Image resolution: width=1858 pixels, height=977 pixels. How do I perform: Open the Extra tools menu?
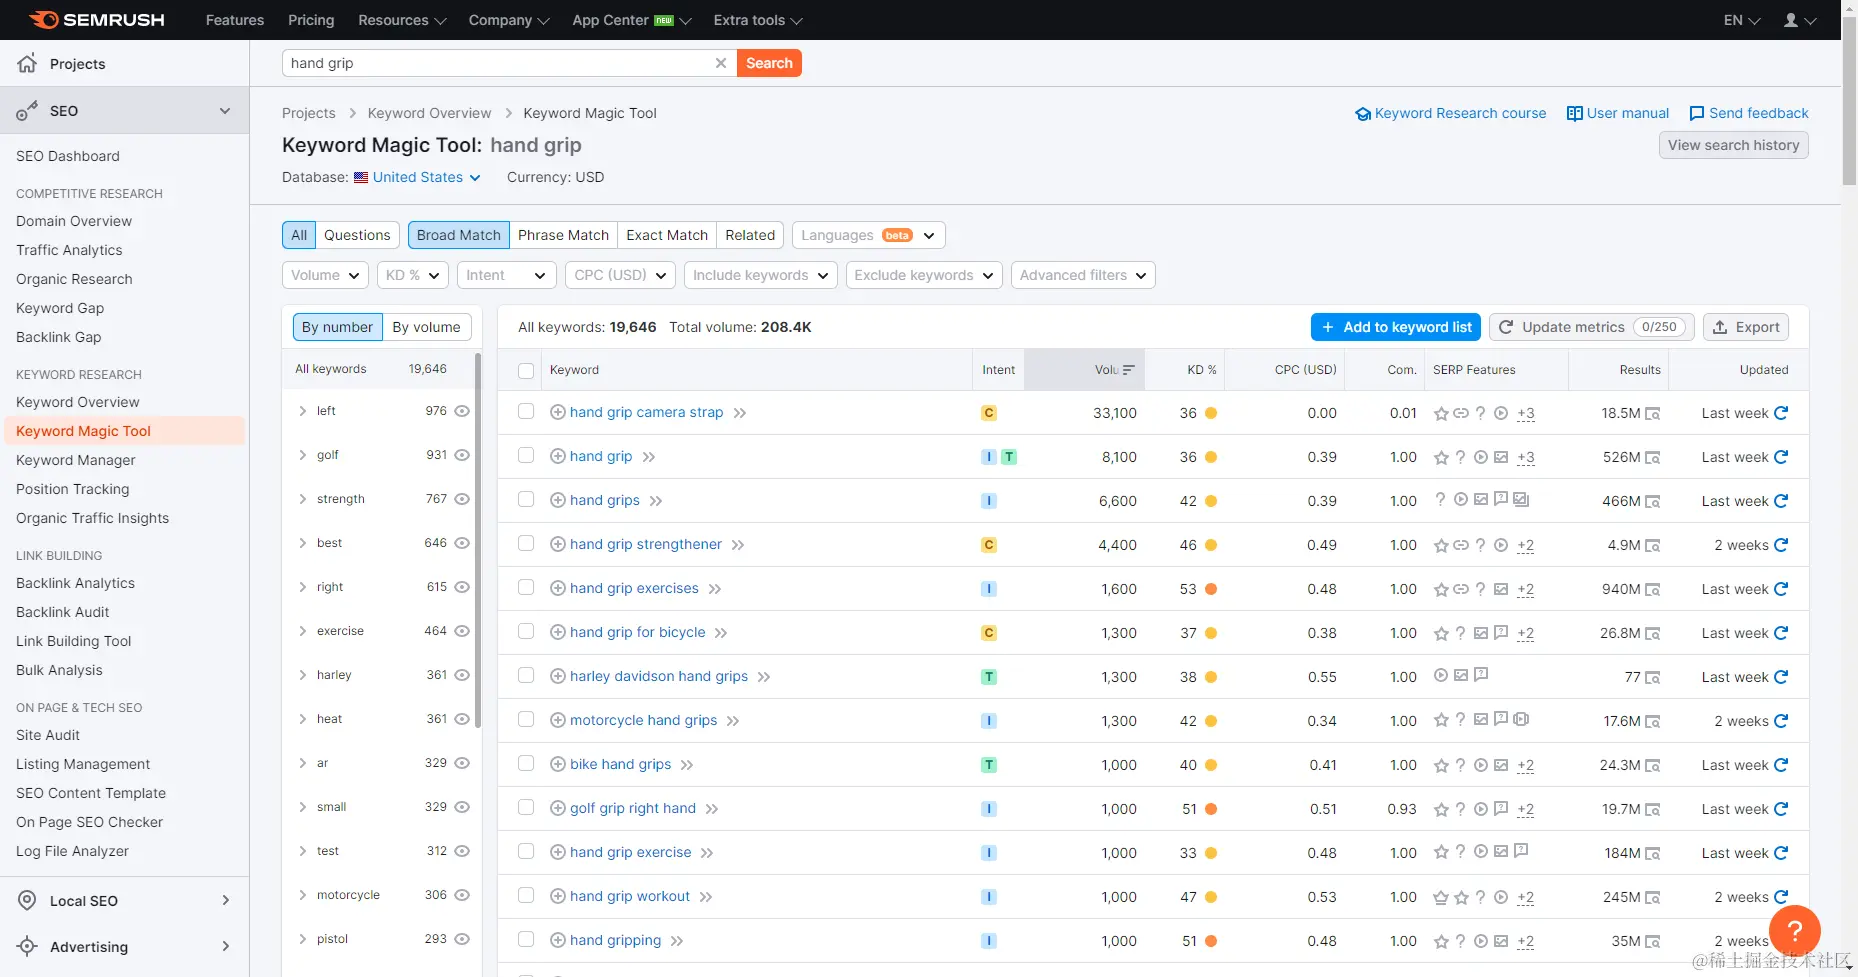tap(758, 20)
